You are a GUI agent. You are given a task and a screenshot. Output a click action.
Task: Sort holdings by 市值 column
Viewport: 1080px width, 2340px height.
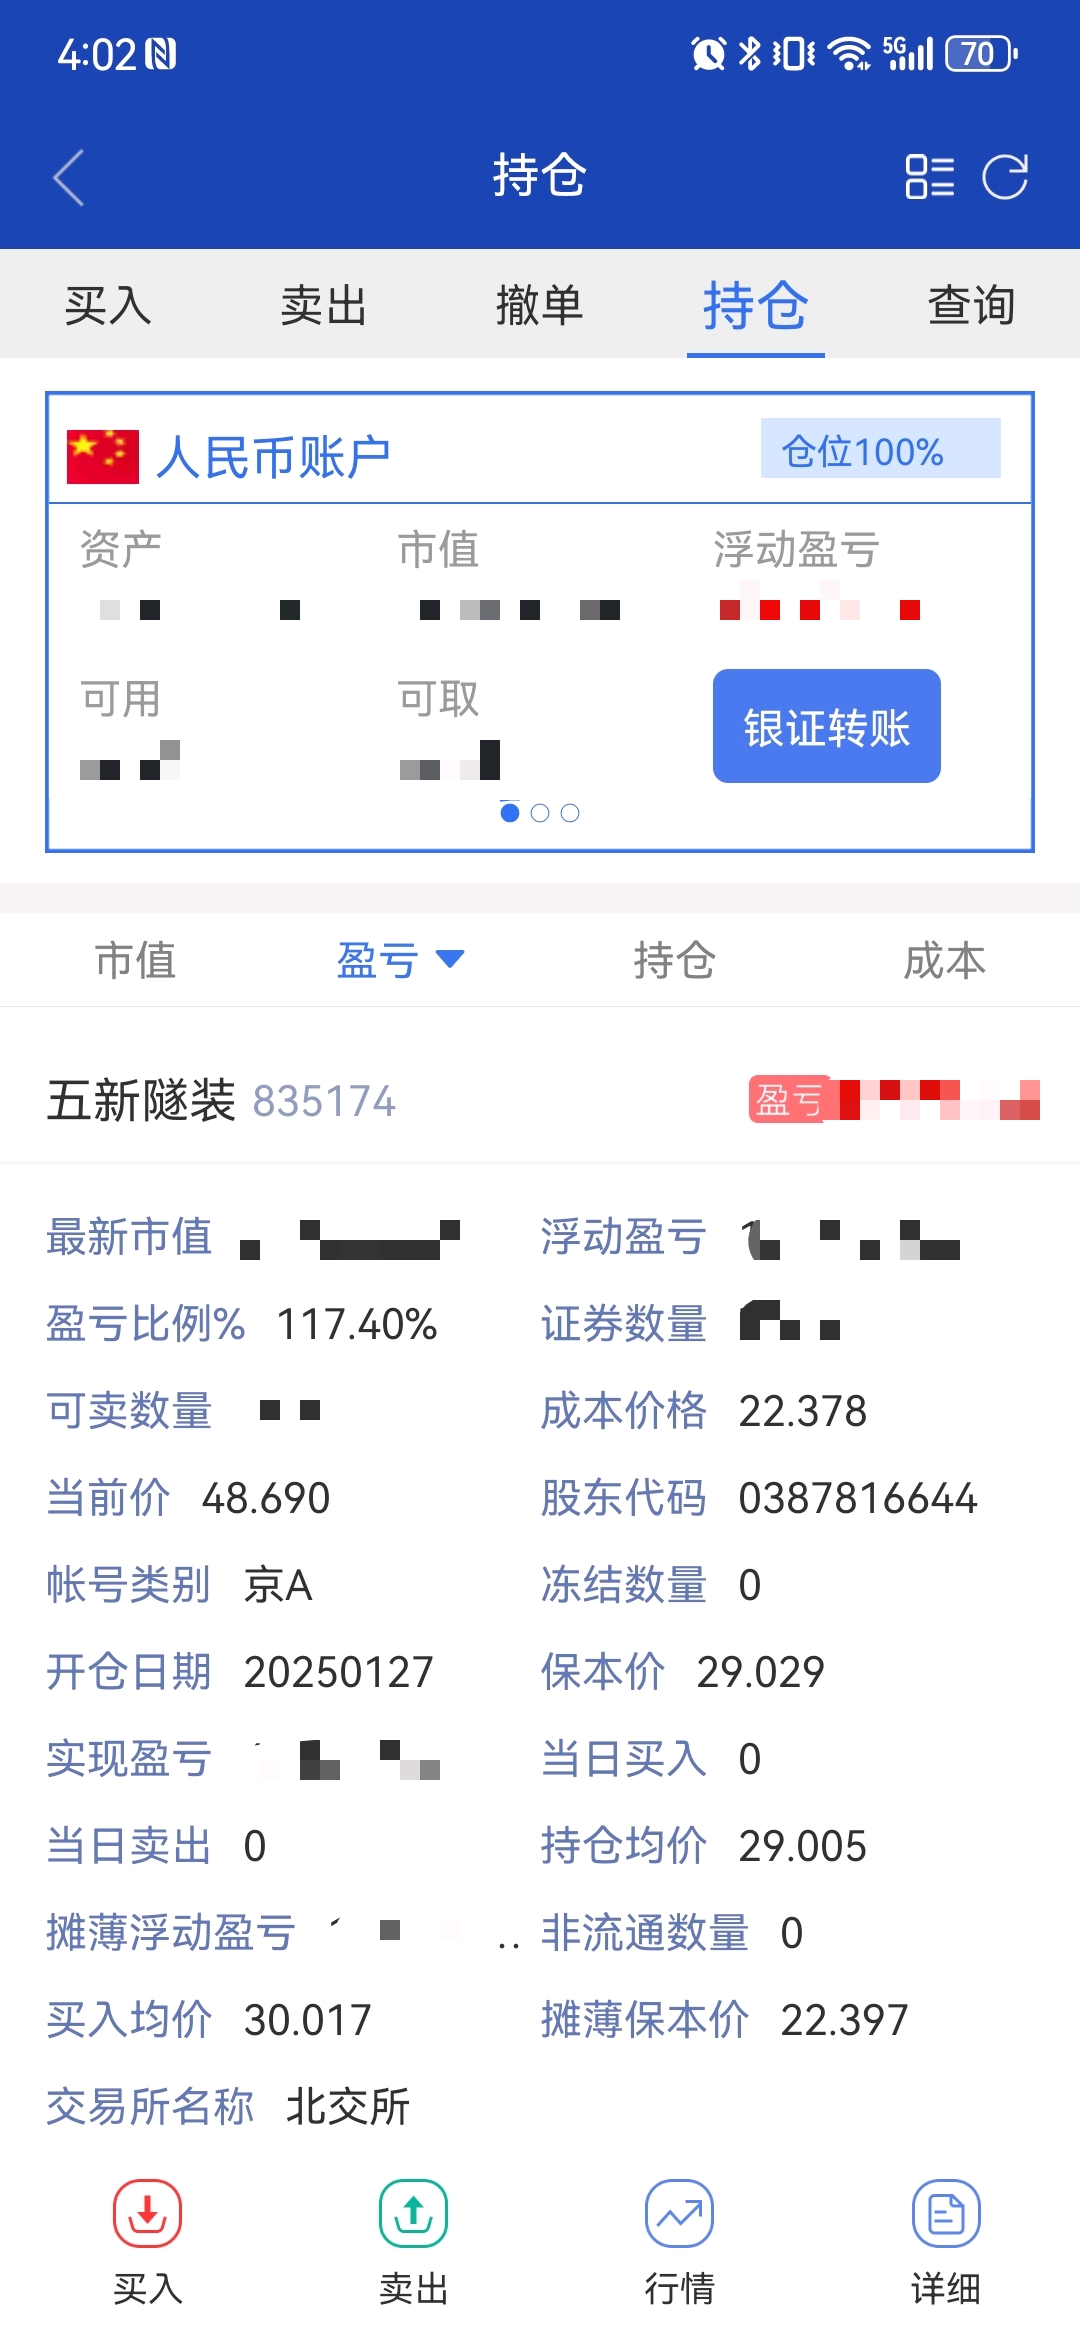(x=135, y=960)
